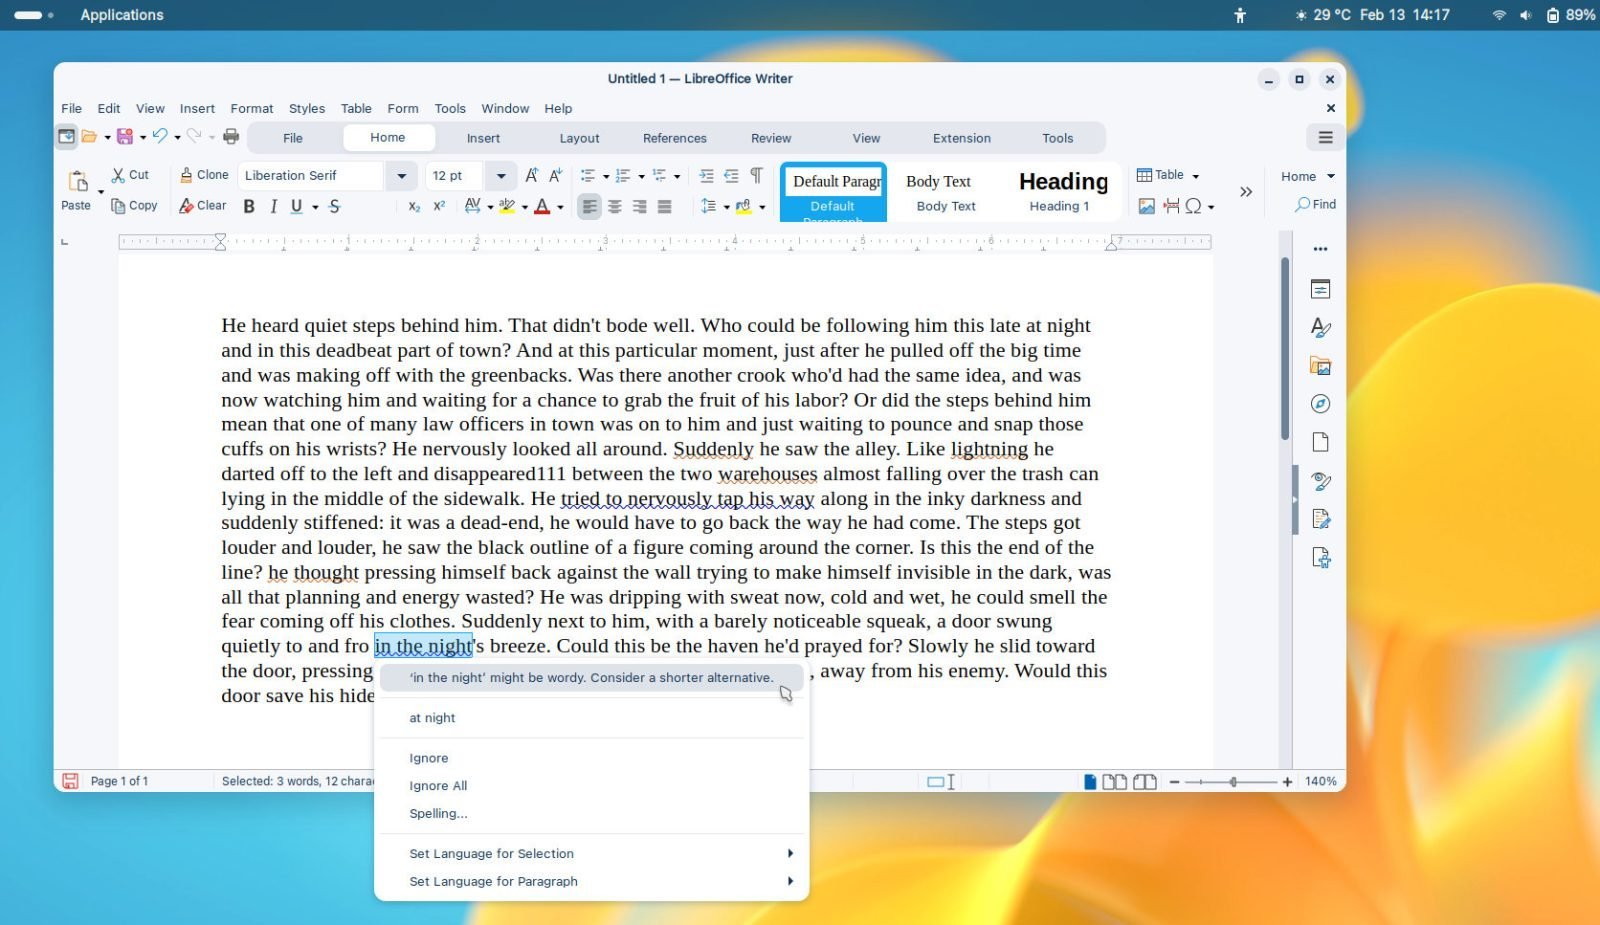Select center text alignment
This screenshot has height=925, width=1600.
click(612, 206)
